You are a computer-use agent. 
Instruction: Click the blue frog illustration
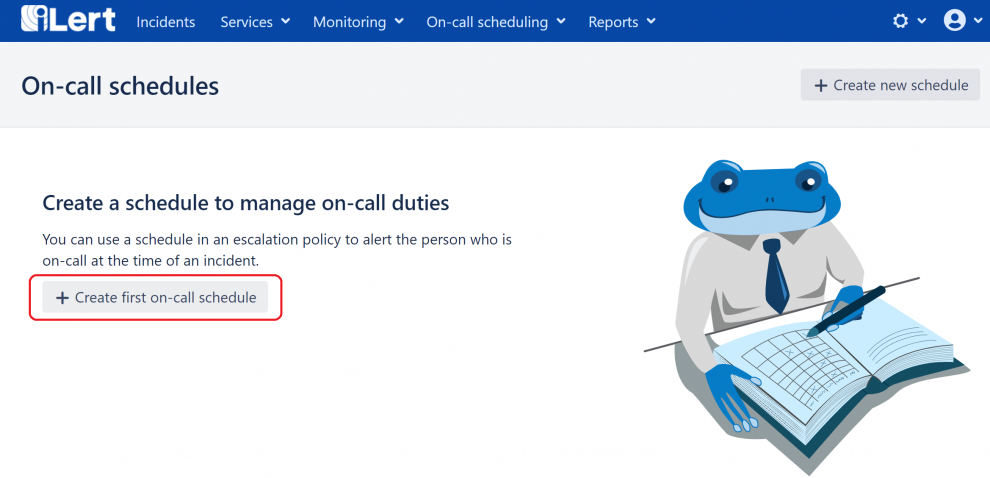pyautogui.click(x=804, y=313)
